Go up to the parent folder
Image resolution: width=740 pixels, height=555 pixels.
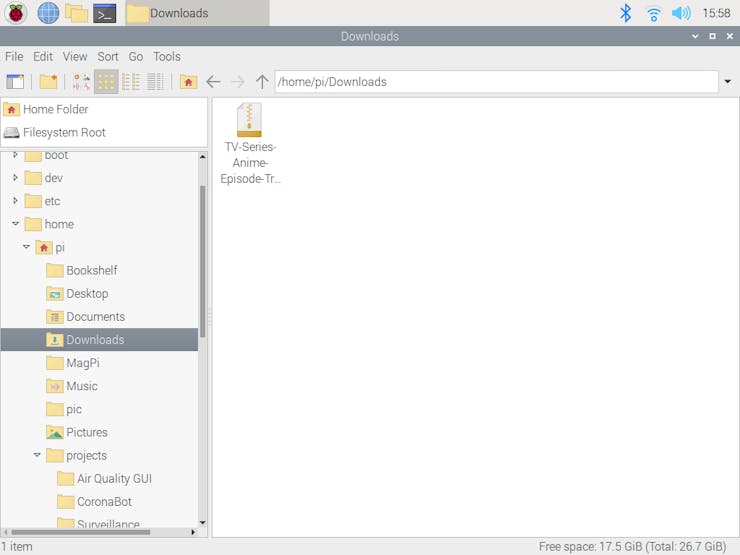coord(262,82)
